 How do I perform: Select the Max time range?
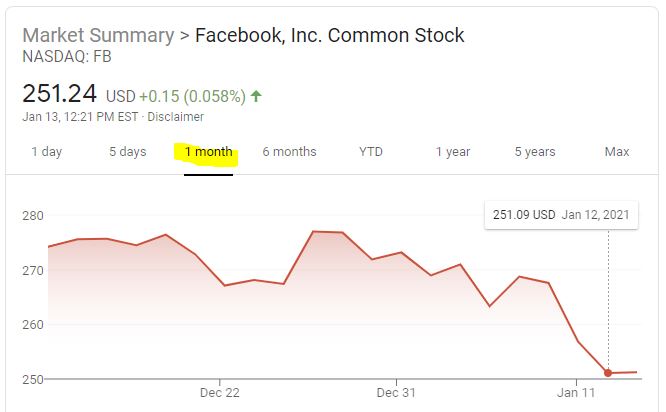click(617, 152)
